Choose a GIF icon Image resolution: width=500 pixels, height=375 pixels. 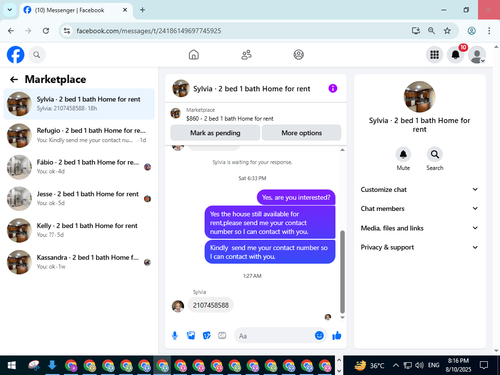(x=222, y=336)
